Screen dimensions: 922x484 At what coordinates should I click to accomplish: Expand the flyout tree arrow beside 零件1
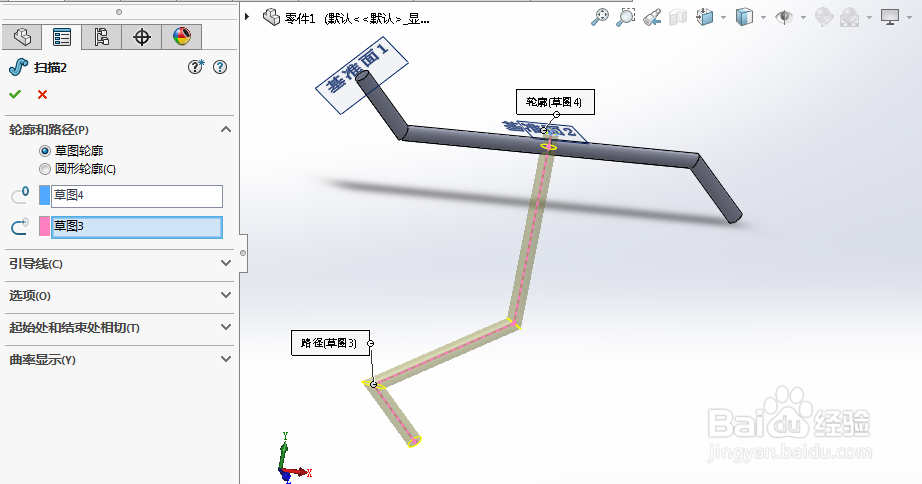(x=248, y=17)
